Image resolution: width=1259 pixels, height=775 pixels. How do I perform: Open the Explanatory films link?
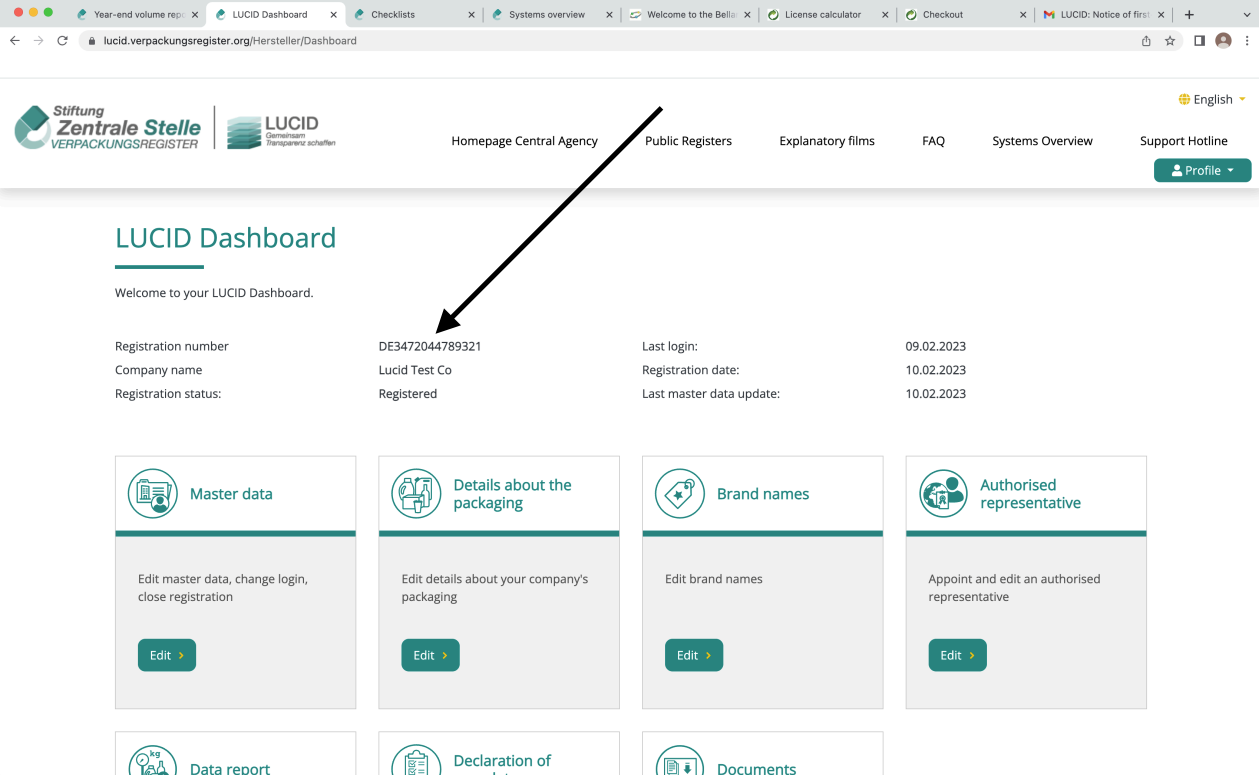[x=827, y=141]
